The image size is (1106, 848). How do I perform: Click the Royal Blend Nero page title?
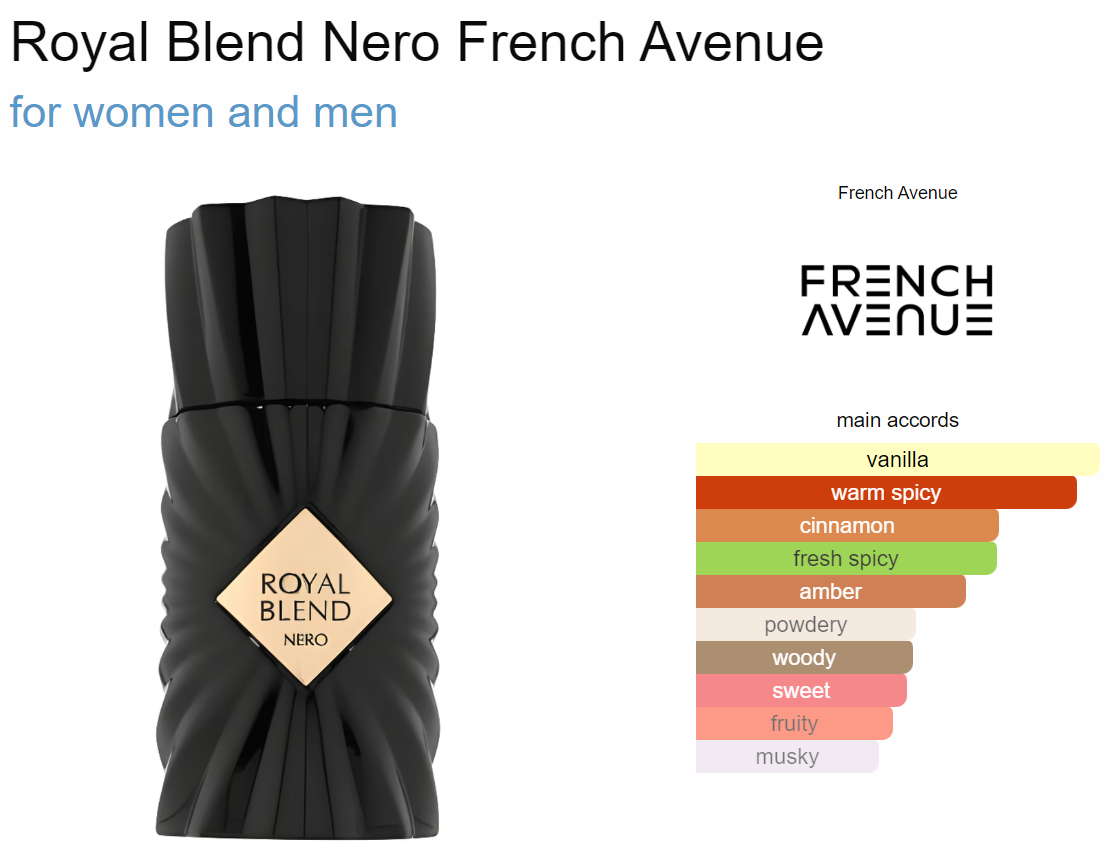[417, 42]
